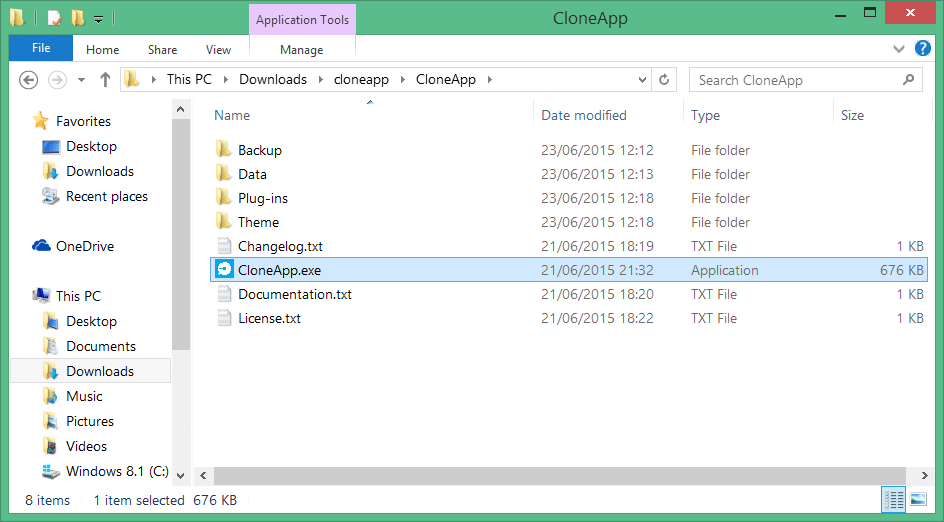944x522 pixels.
Task: Click the cloneapp breadcrumb segment
Action: pyautogui.click(x=361, y=79)
